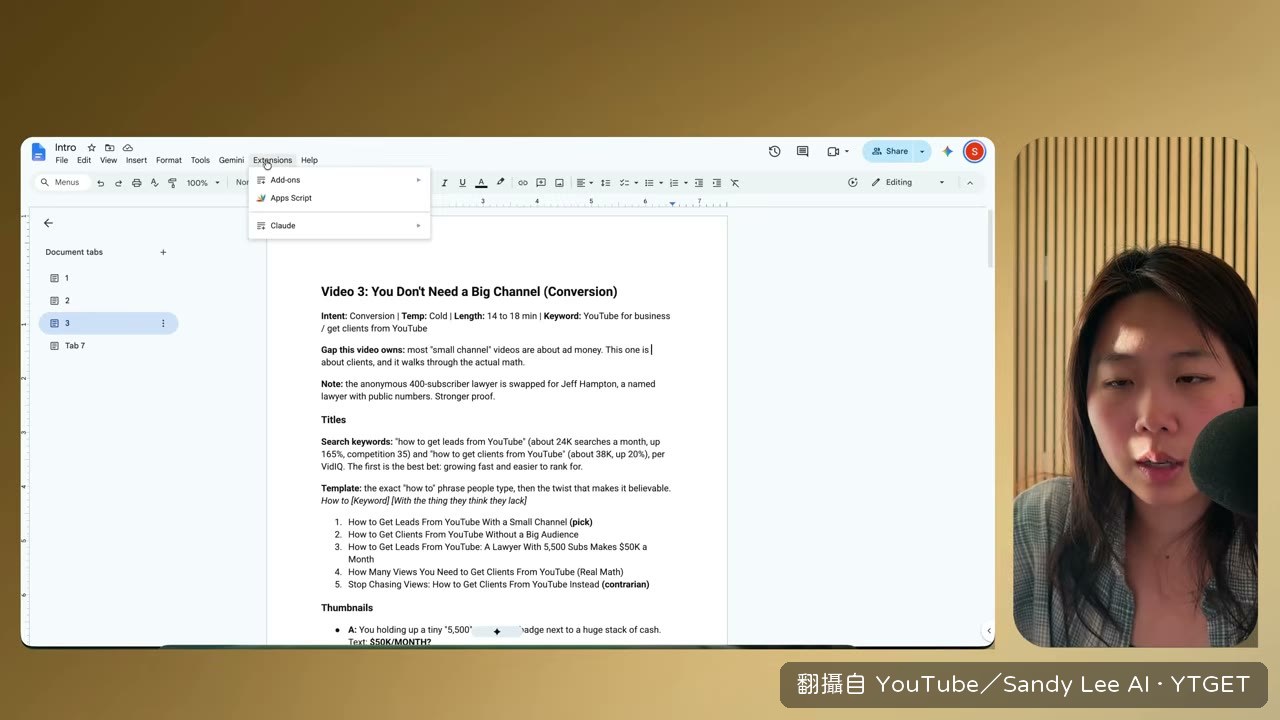
Task: Open the Format menu
Action: [x=169, y=160]
